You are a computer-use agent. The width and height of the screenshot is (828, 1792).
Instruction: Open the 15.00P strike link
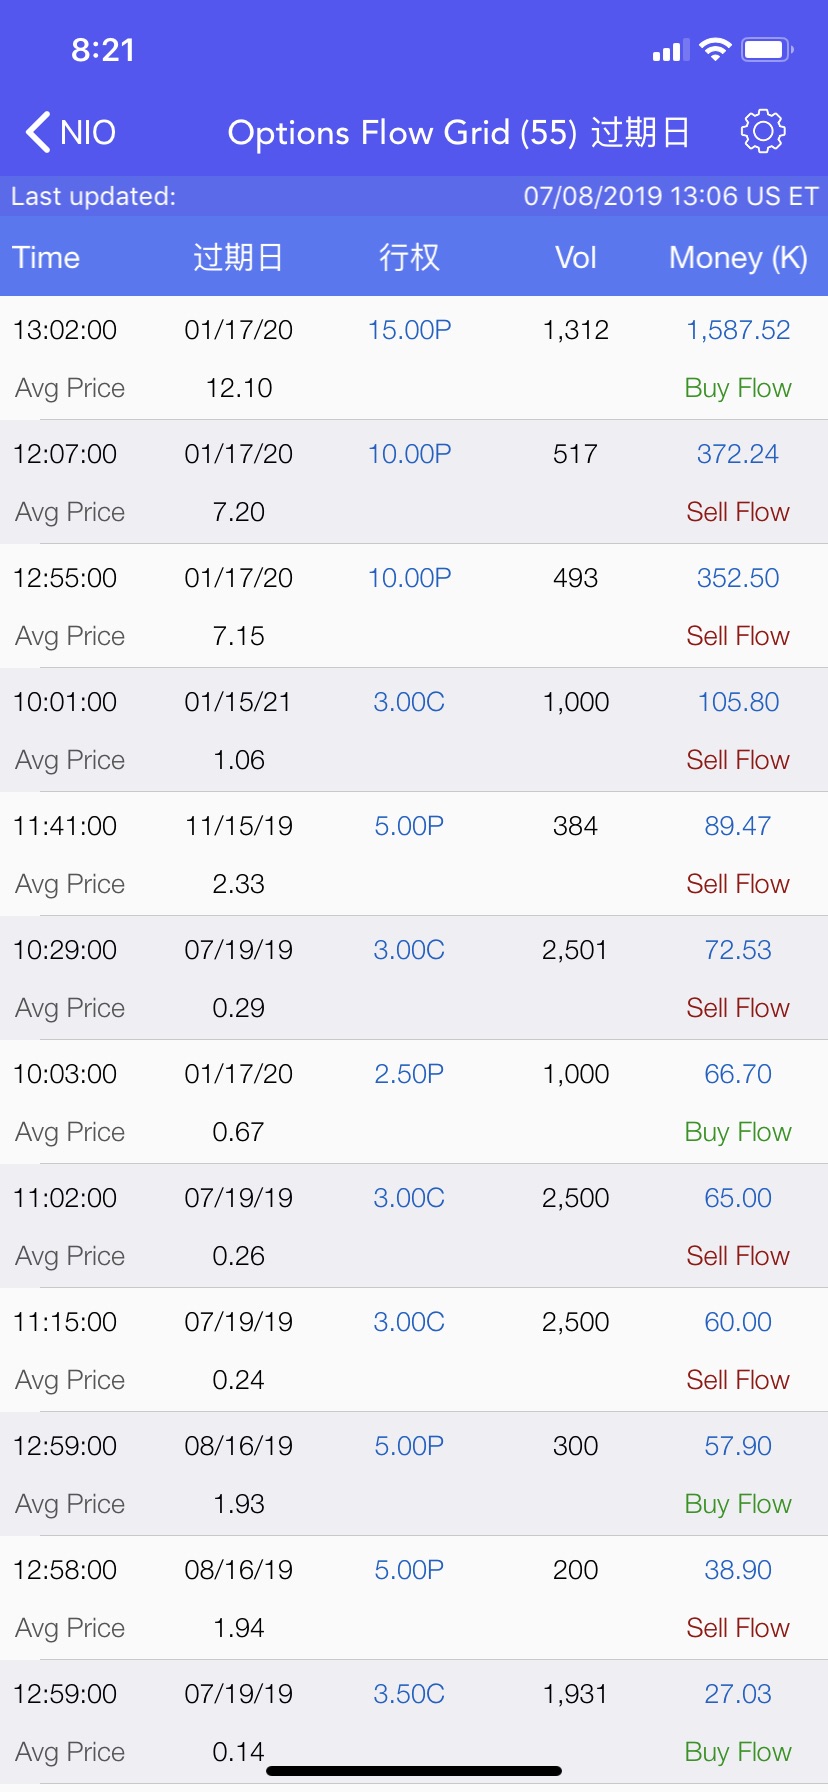[x=409, y=330]
